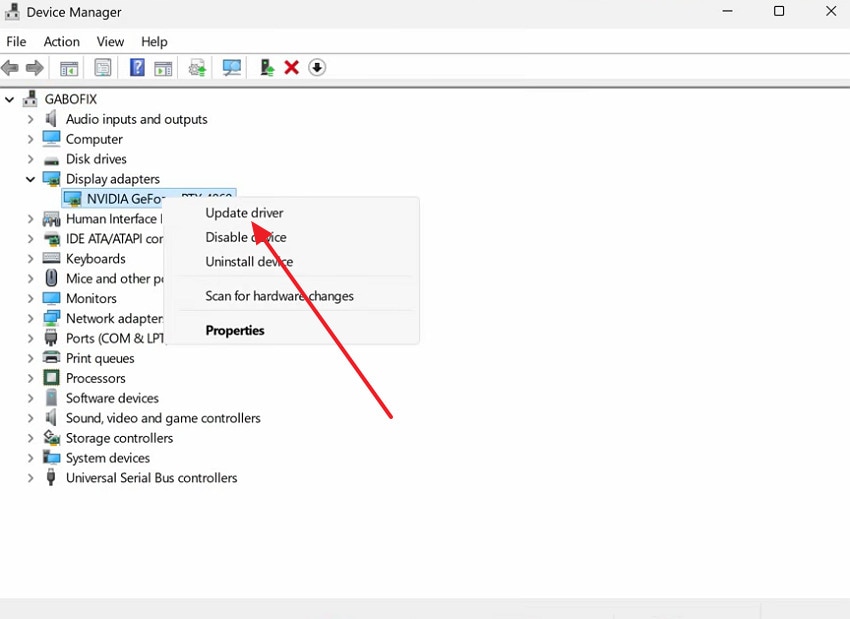
Task: Choose Uninstall device in context menu
Action: (x=249, y=262)
